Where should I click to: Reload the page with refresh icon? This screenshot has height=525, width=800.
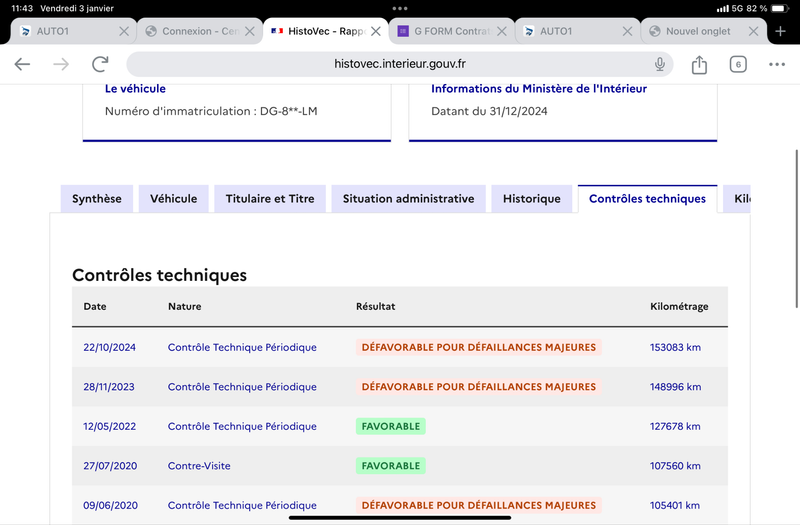pos(100,64)
